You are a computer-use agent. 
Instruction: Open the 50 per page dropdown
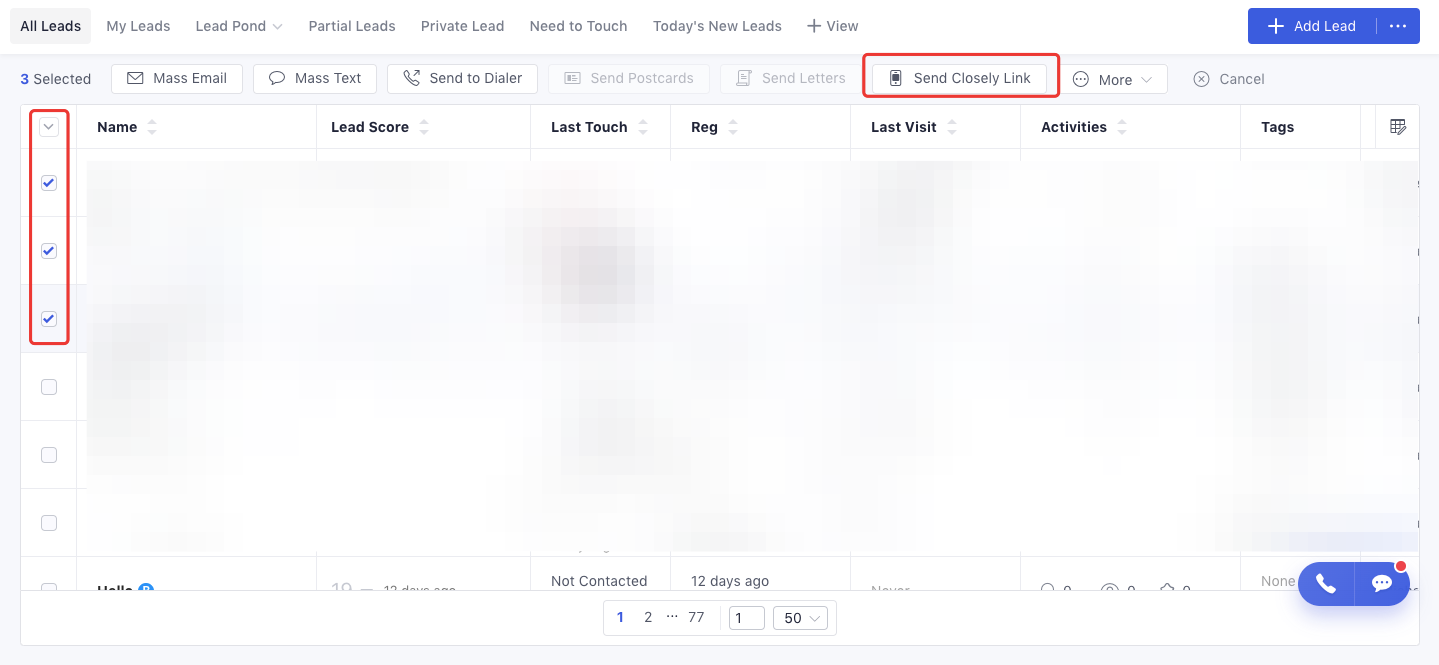tap(801, 618)
